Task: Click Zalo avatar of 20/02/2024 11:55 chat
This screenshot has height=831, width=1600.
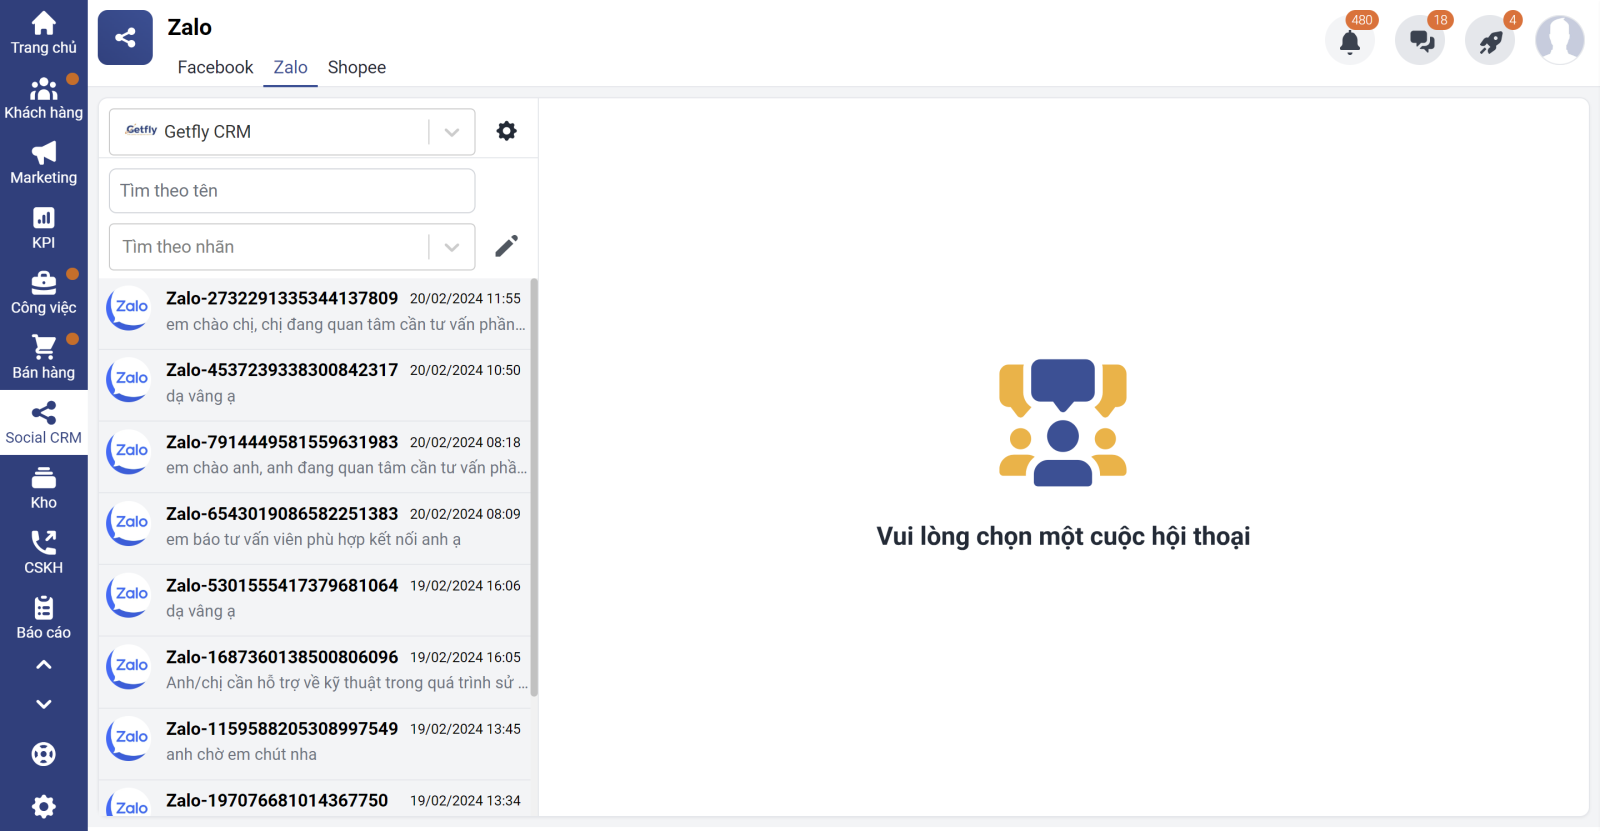Action: (130, 308)
